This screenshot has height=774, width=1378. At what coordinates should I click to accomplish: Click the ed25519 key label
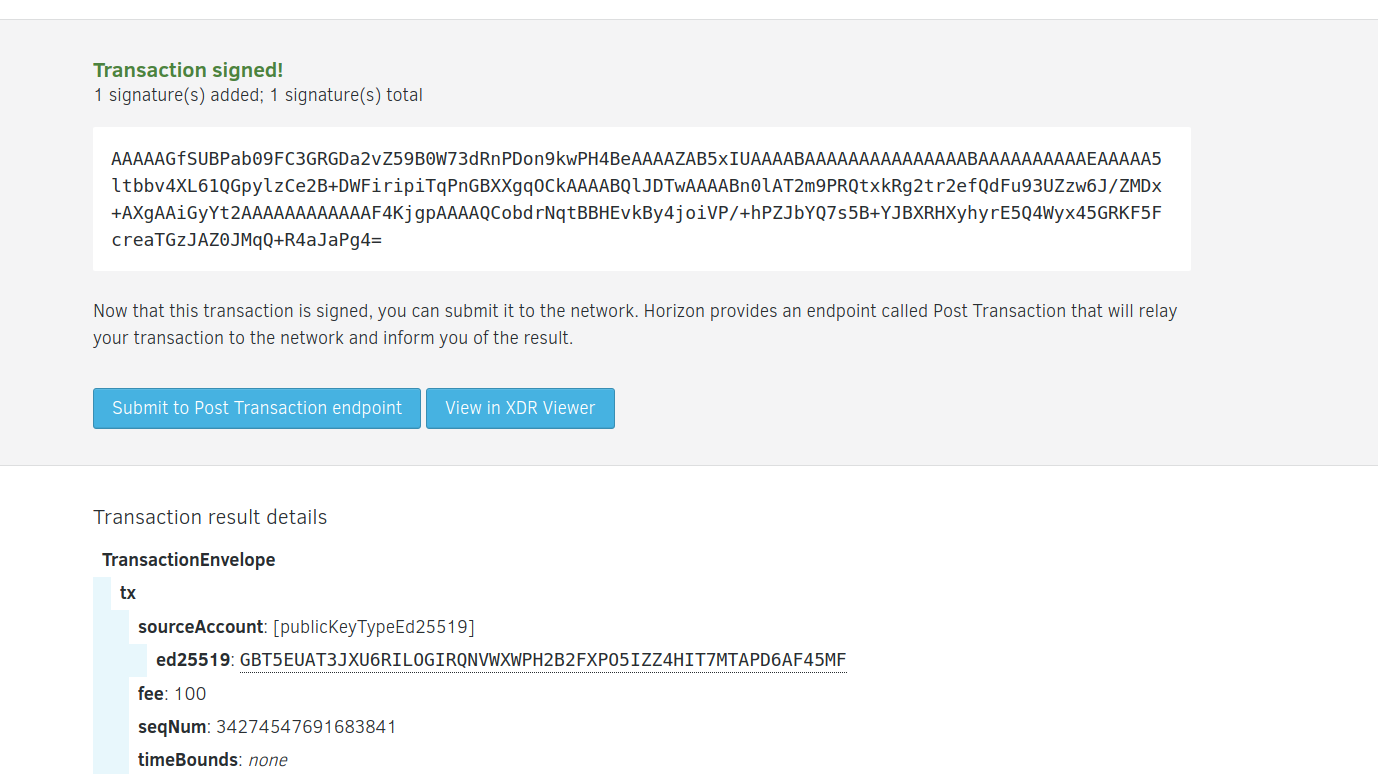[193, 660]
